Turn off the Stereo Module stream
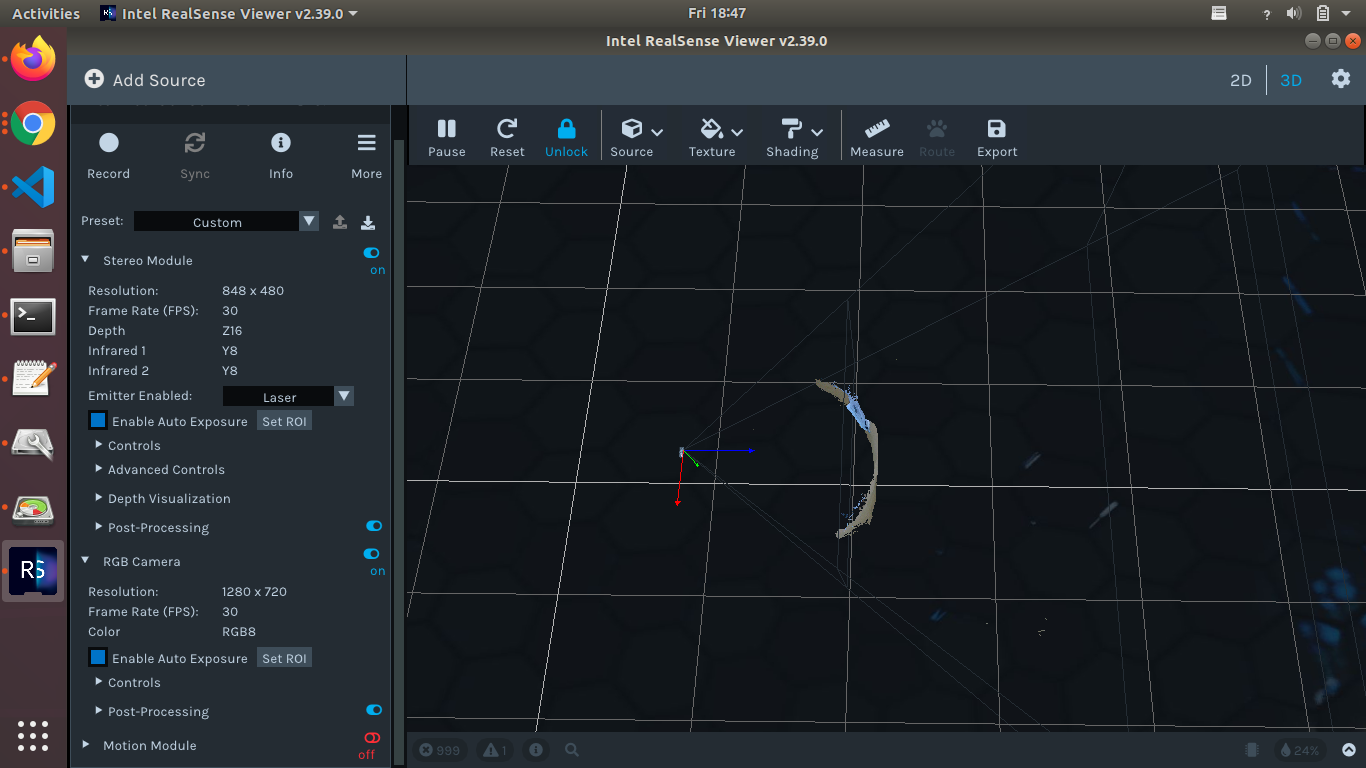The height and width of the screenshot is (768, 1366). click(371, 254)
